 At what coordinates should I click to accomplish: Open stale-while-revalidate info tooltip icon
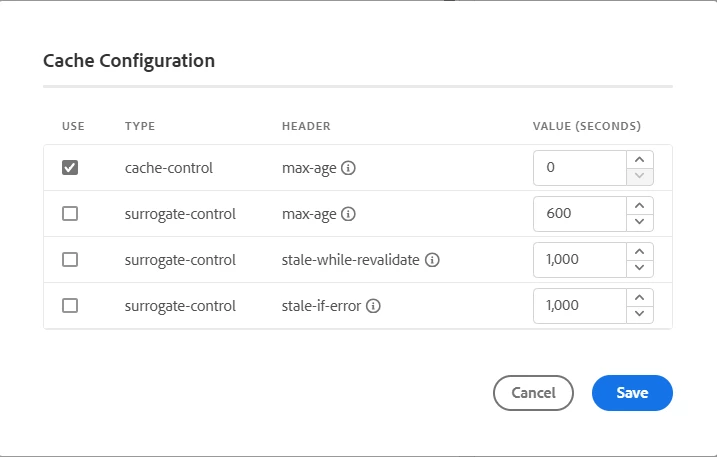[x=433, y=260]
